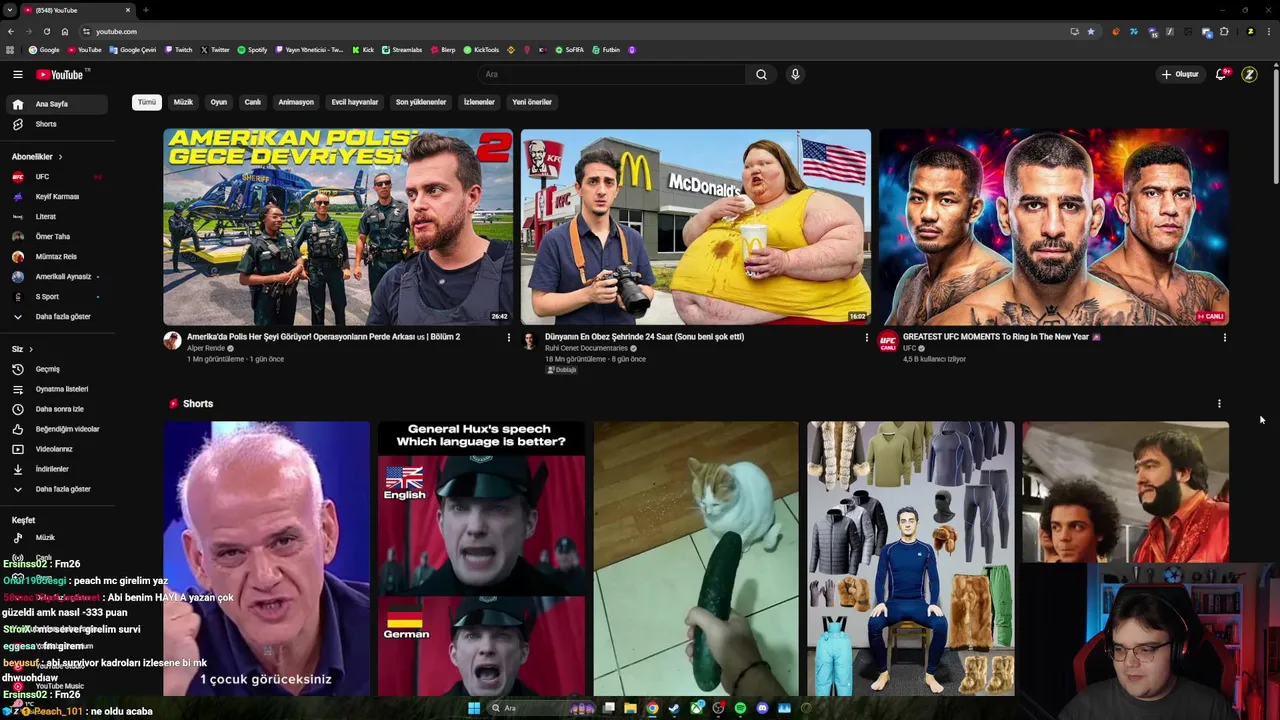Screen dimensions: 1280x720
Task: Open options for Dünyanın En Obez Şehrinde video
Action: (x=866, y=338)
